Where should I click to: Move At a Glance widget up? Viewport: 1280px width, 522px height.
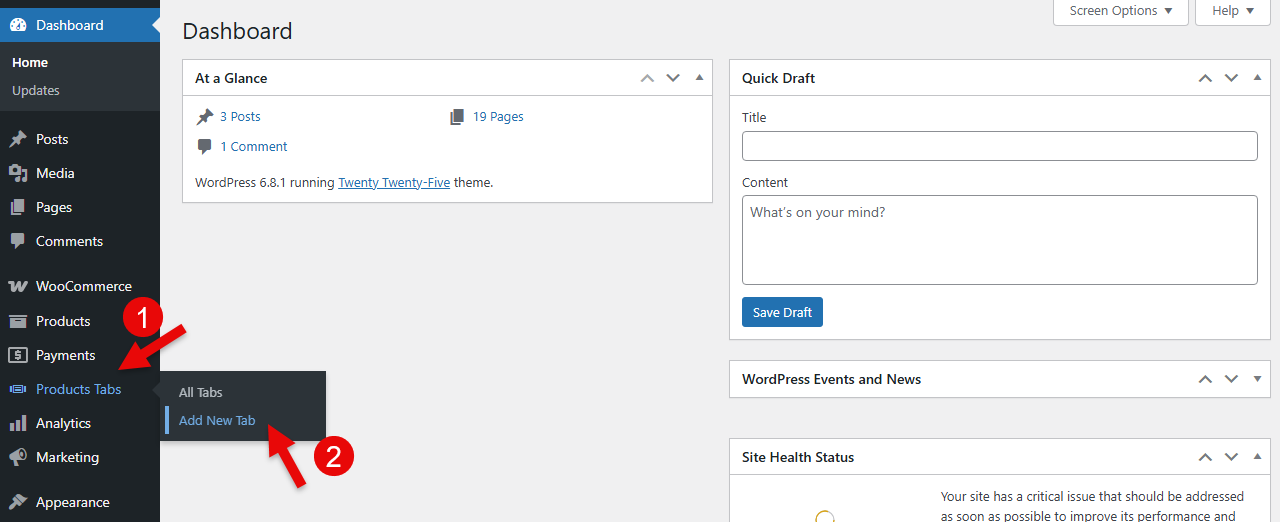tap(647, 78)
